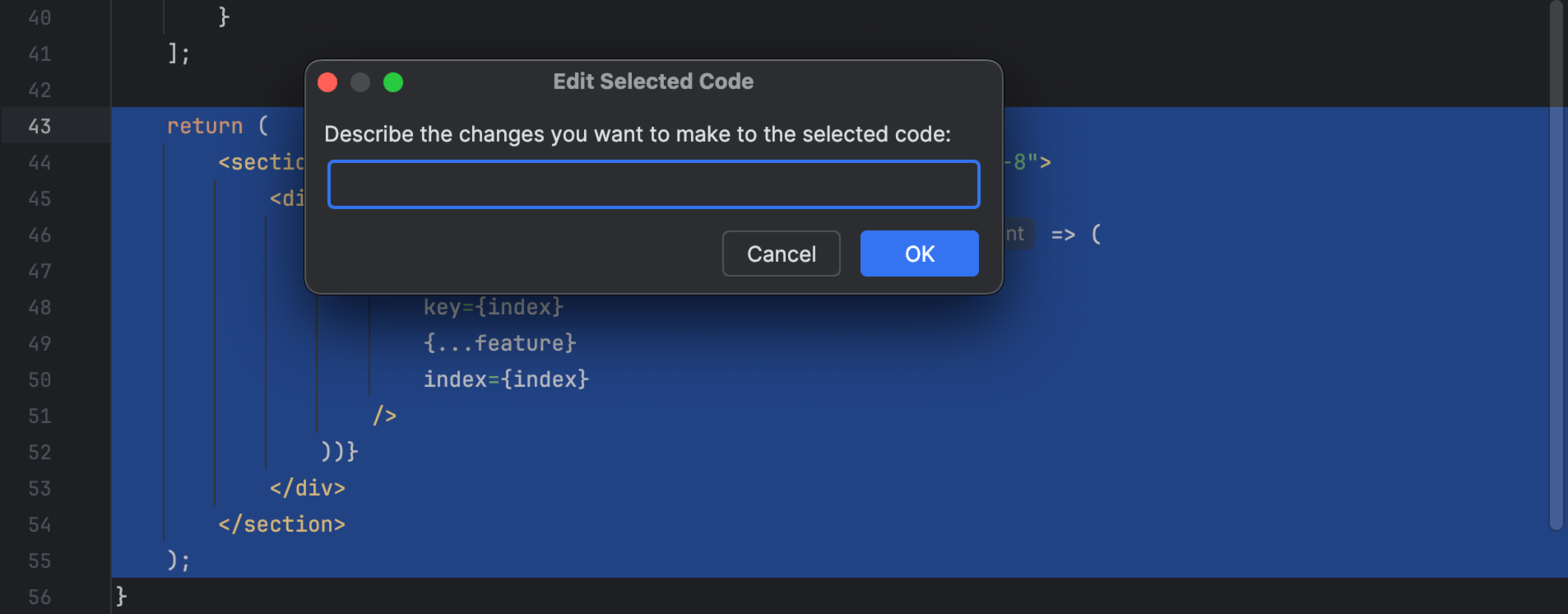Click line number 50 in the gutter
Screen dimensions: 1568x614
click(40, 380)
